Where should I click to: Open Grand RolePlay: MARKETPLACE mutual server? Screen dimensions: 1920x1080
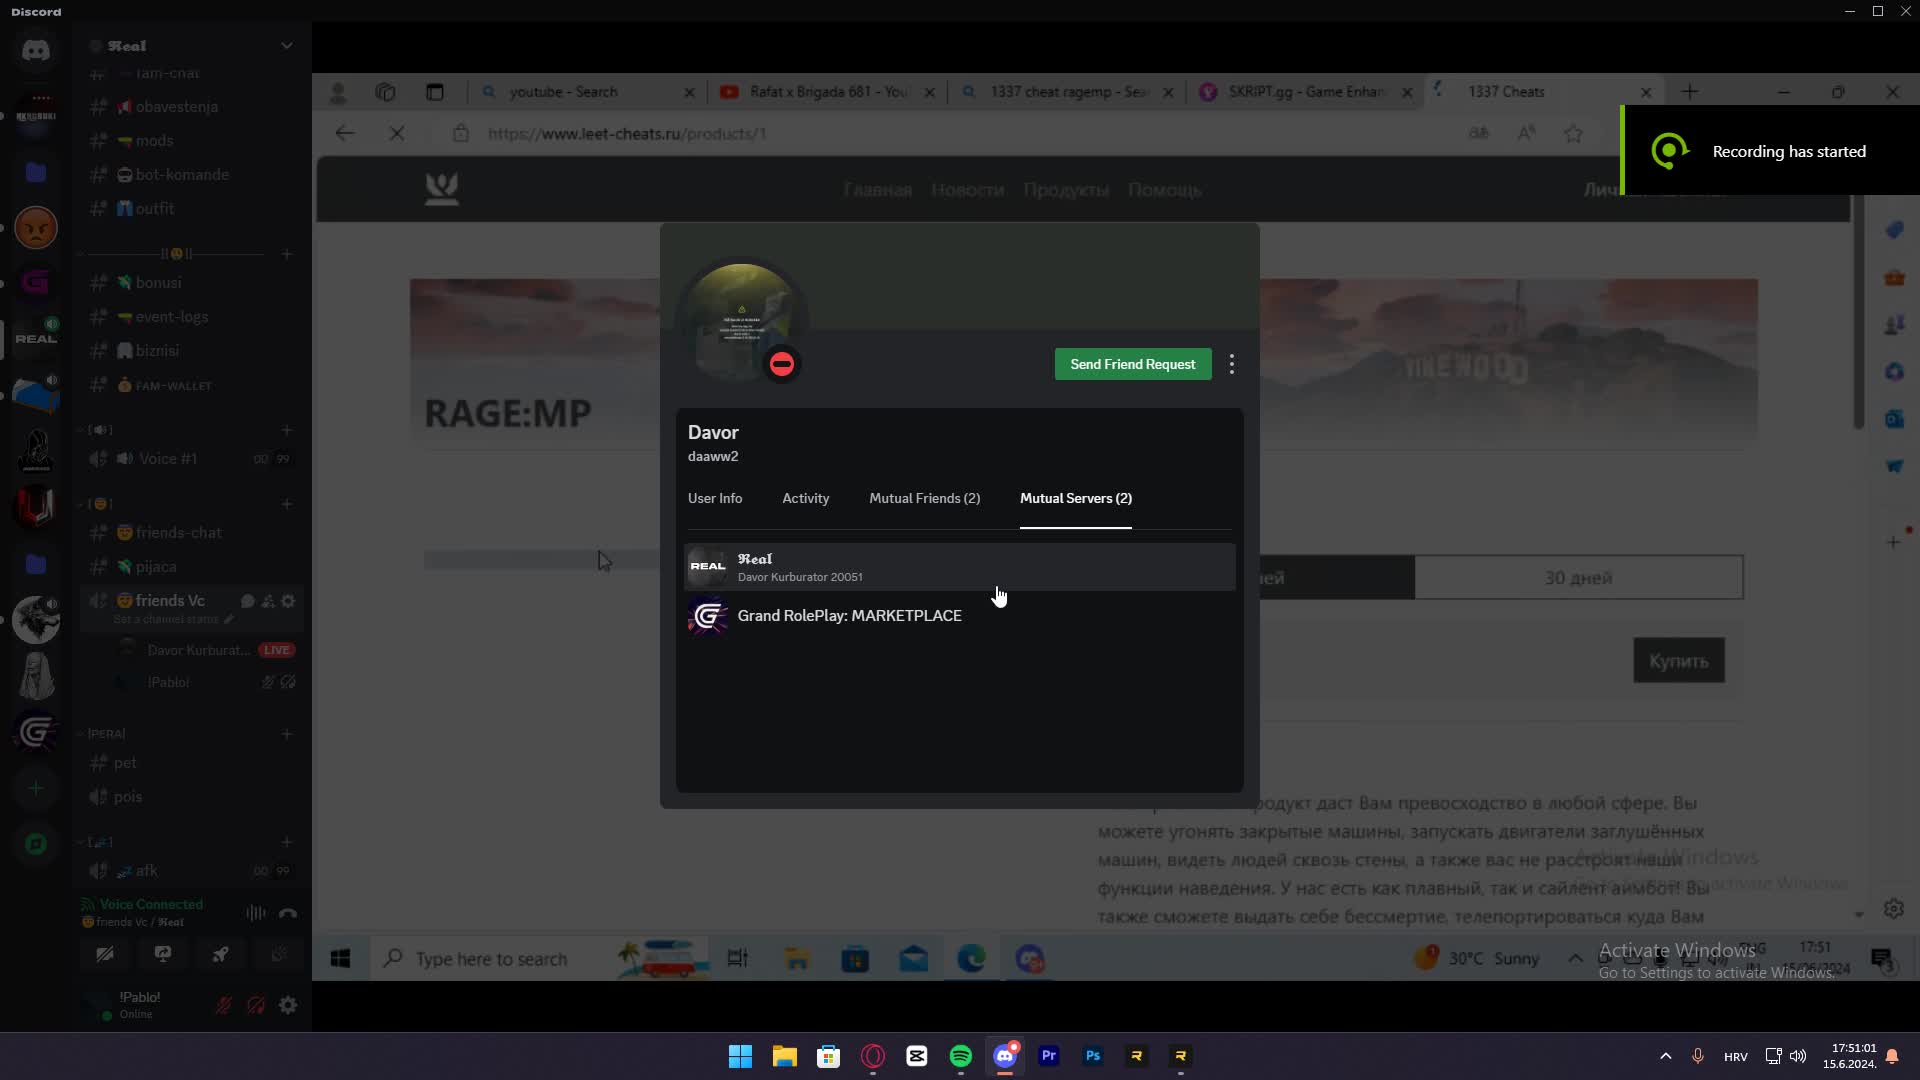click(x=960, y=616)
